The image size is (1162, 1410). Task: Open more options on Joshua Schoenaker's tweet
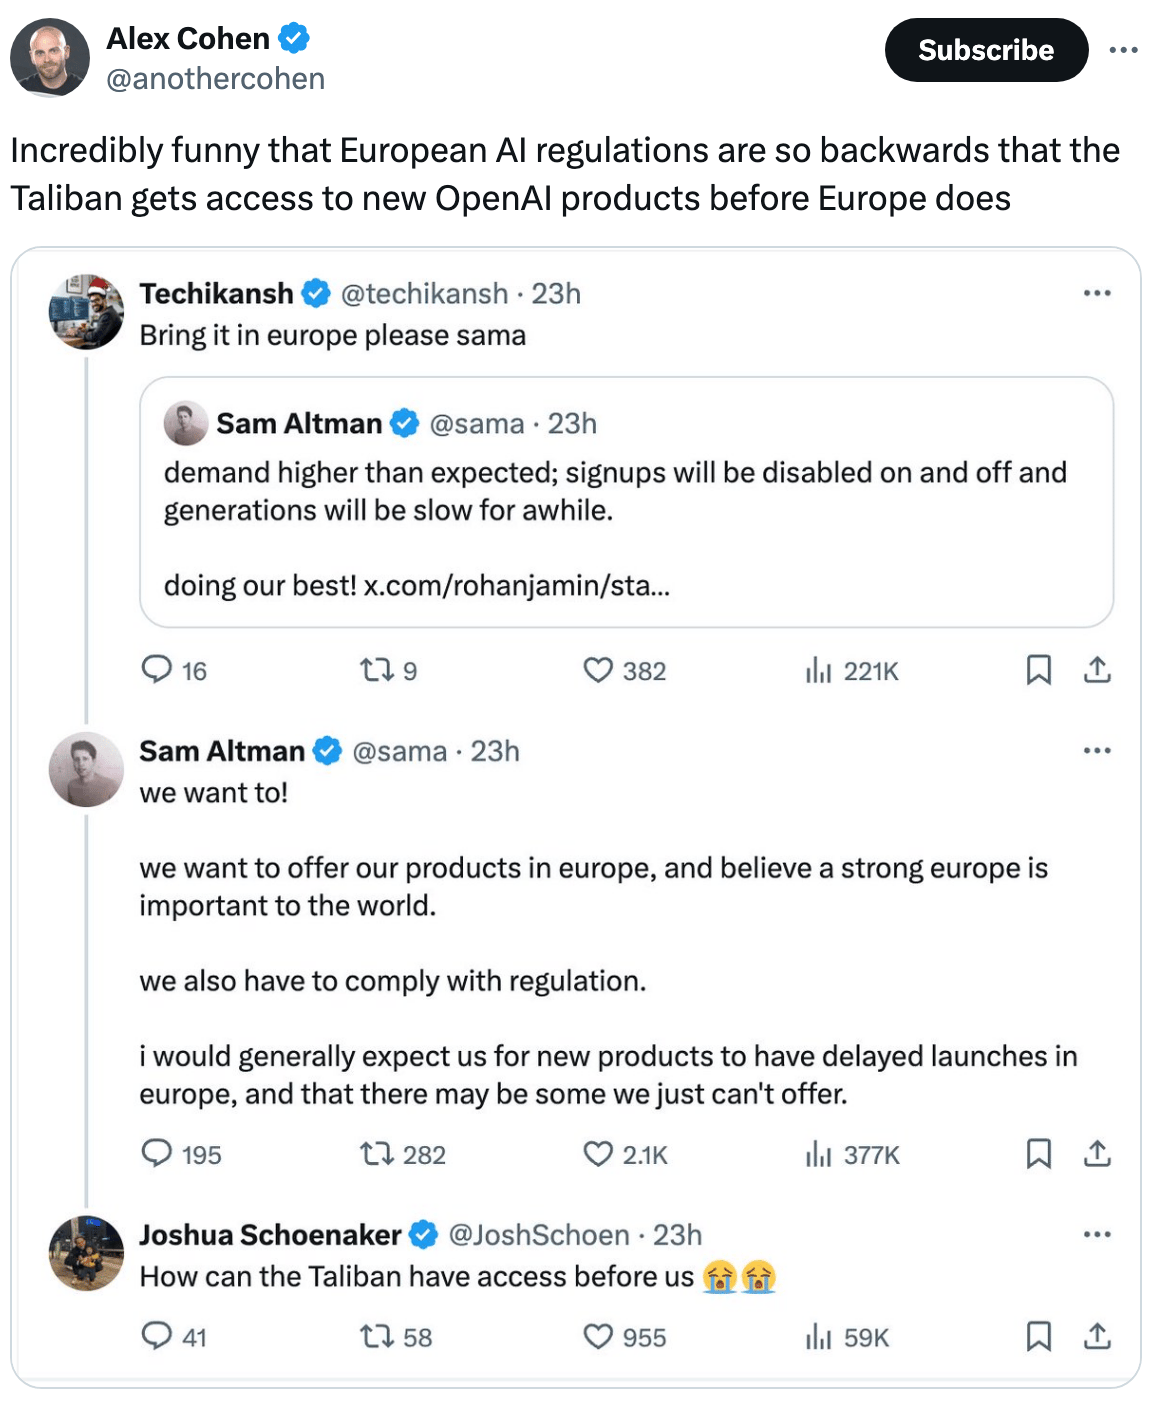[x=1097, y=1234]
